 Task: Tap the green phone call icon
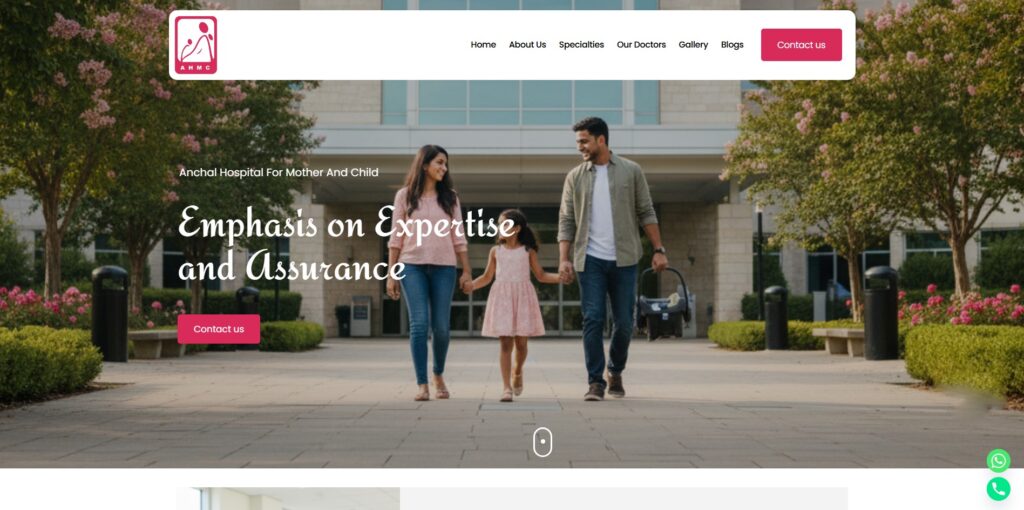click(x=998, y=488)
